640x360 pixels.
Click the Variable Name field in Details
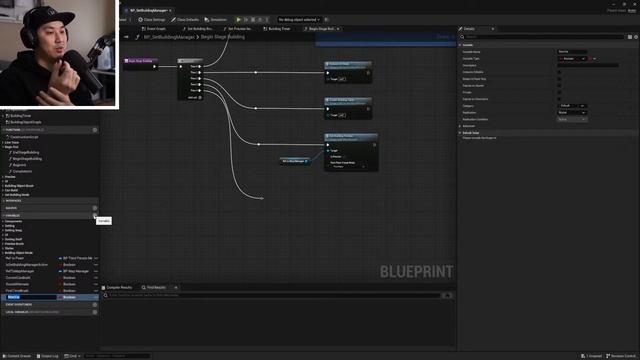click(x=572, y=52)
